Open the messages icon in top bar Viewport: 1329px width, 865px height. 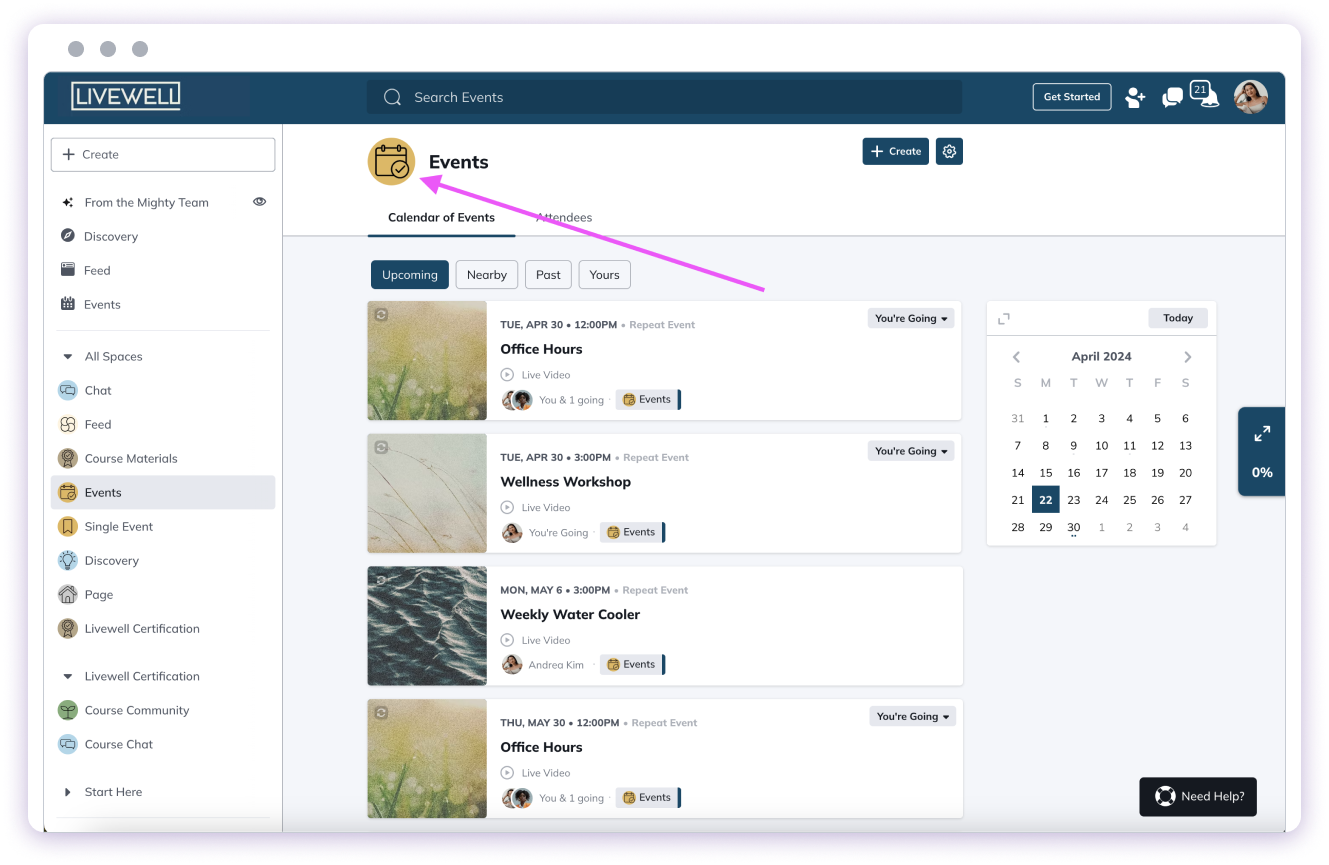[x=1171, y=97]
